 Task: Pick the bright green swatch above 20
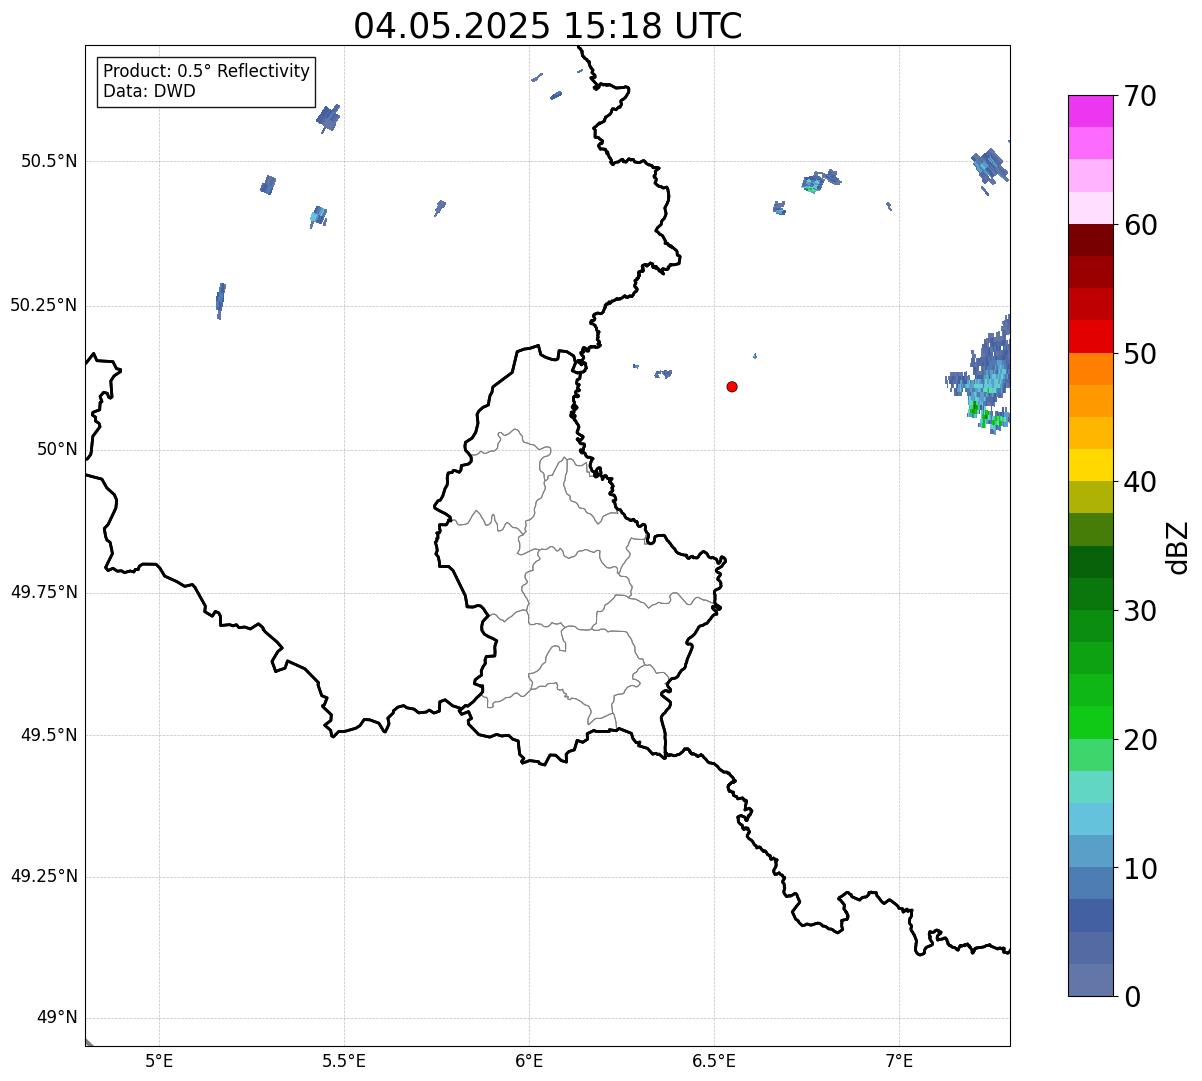pos(1090,722)
